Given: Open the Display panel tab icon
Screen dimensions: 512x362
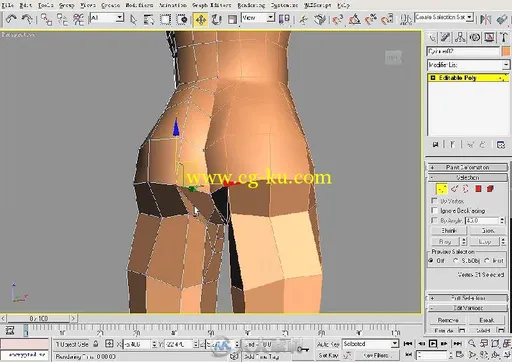Looking at the screenshot, I should pyautogui.click(x=489, y=37).
